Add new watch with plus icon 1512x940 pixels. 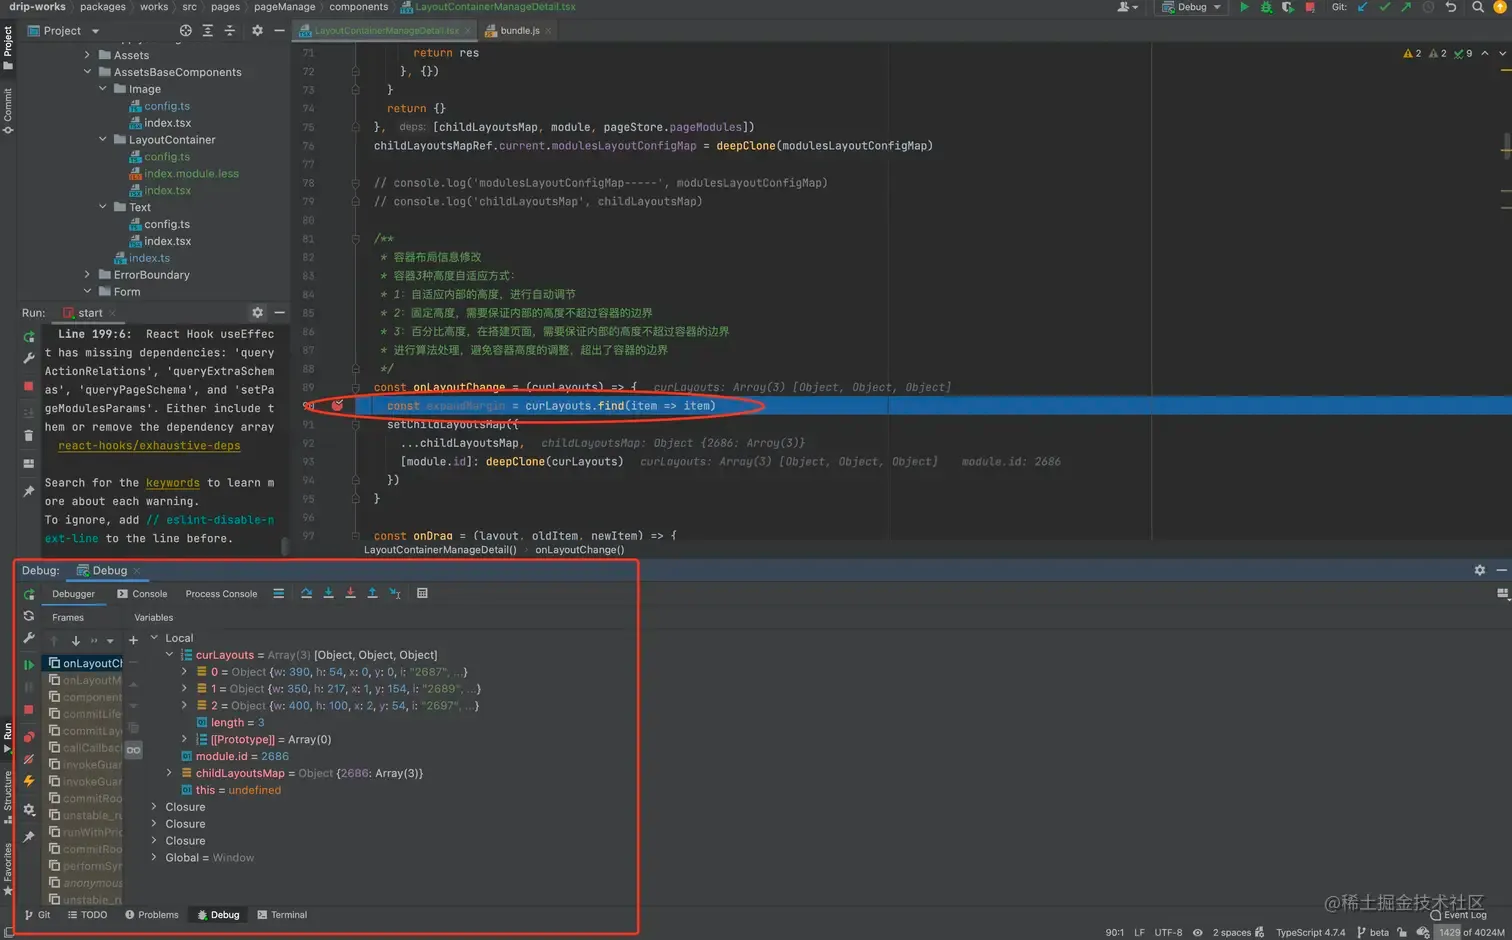133,640
